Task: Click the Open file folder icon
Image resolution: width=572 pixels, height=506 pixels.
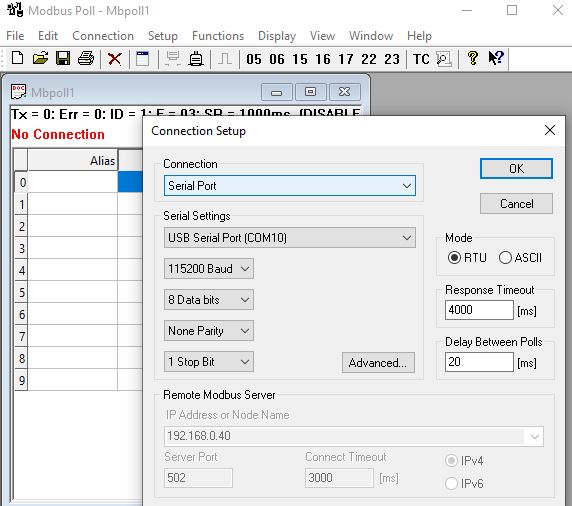Action: tap(40, 58)
